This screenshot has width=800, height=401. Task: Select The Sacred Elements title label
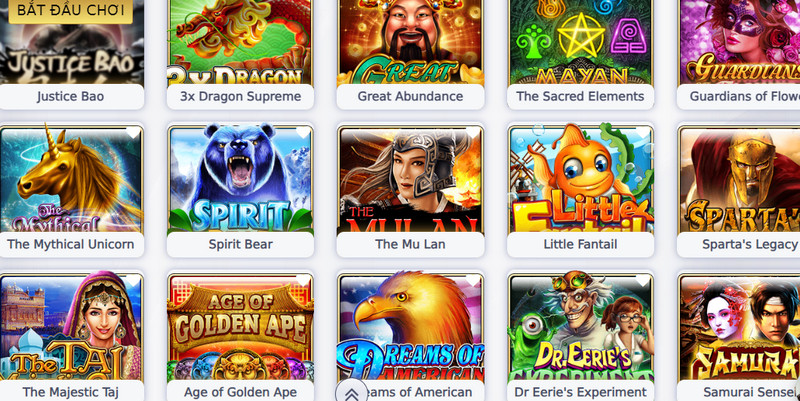tap(580, 96)
